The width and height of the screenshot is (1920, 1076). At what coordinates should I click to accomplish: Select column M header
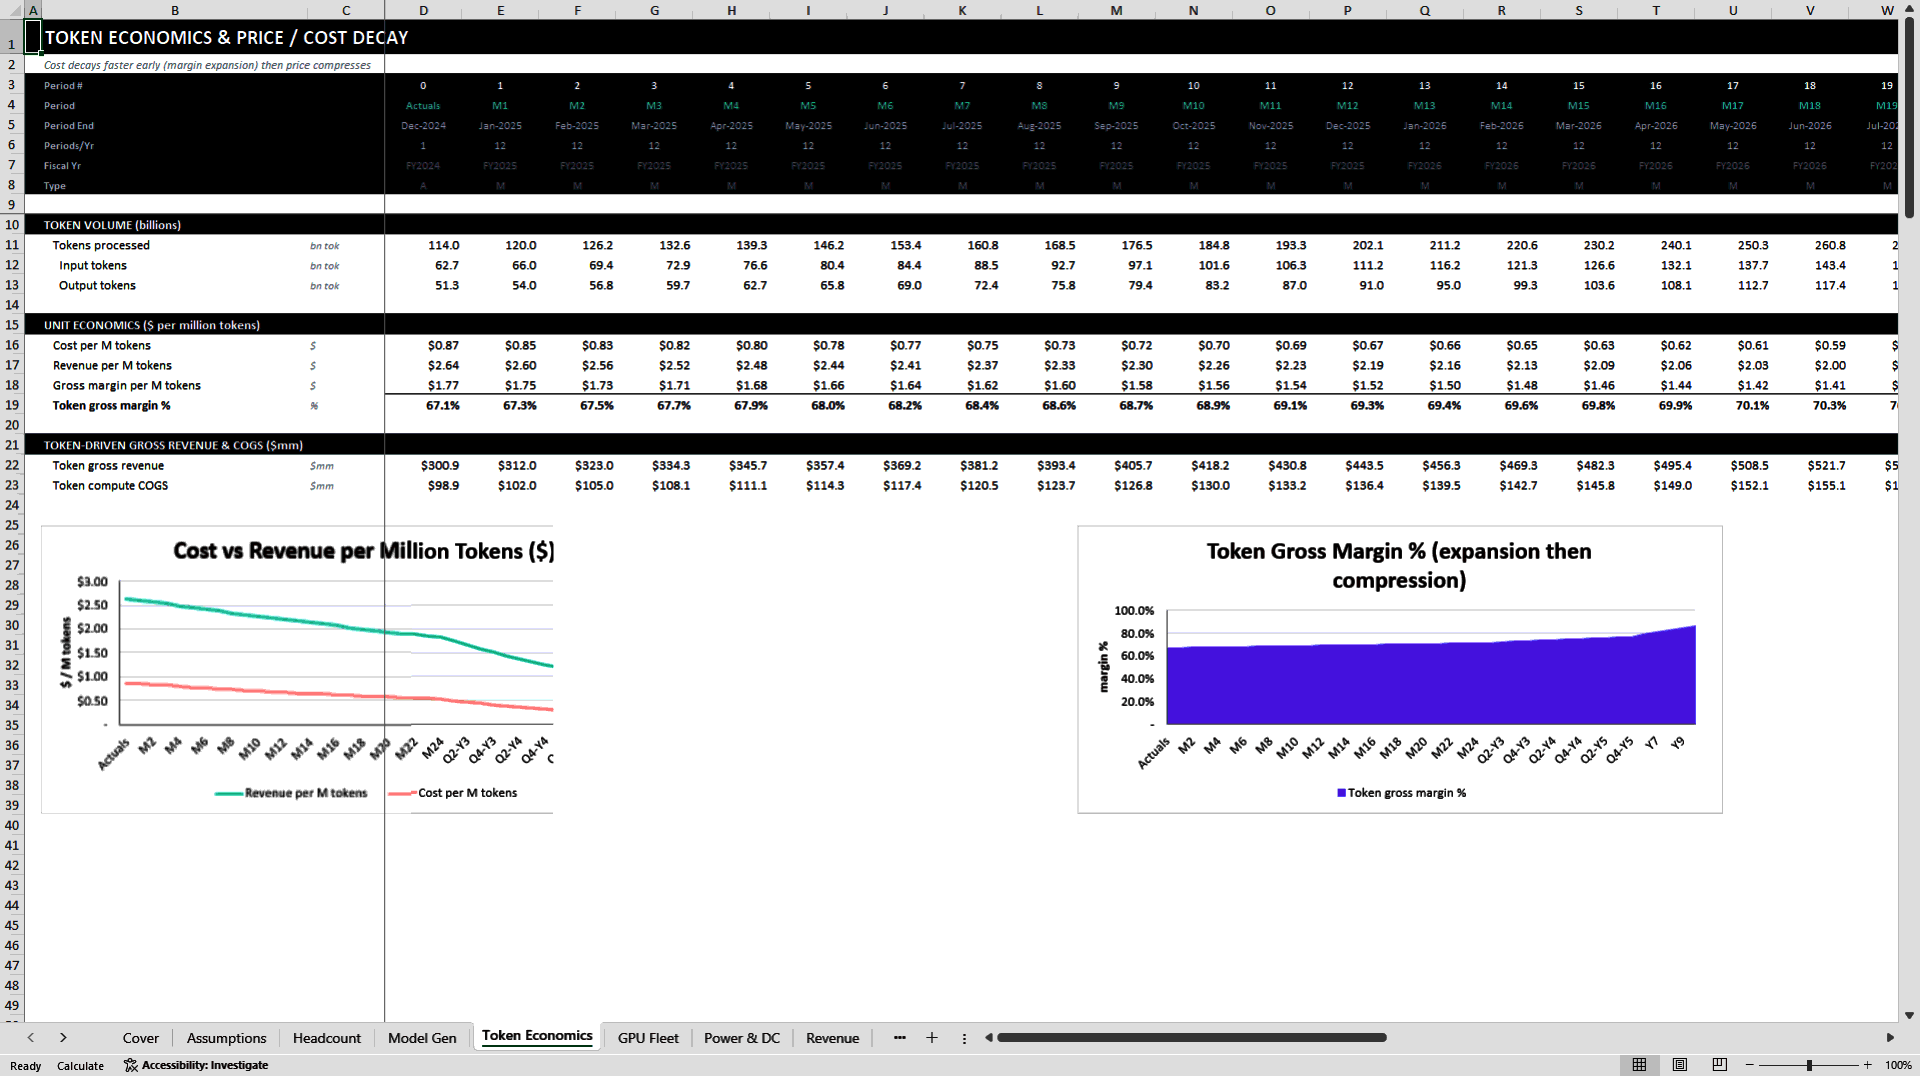coord(1116,10)
